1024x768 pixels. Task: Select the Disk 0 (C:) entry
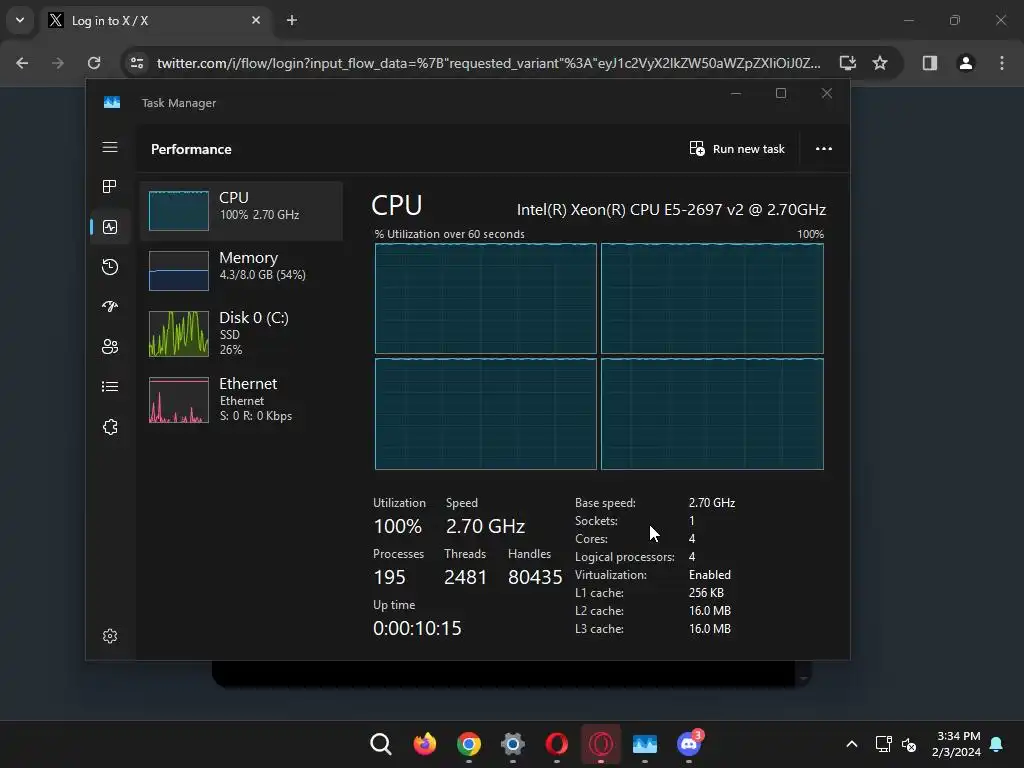click(x=242, y=334)
